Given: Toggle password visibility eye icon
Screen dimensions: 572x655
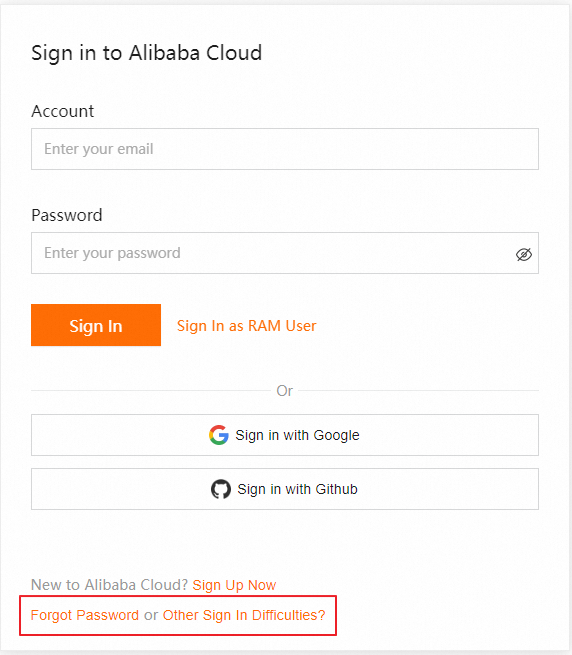Looking at the screenshot, I should click(x=524, y=254).
